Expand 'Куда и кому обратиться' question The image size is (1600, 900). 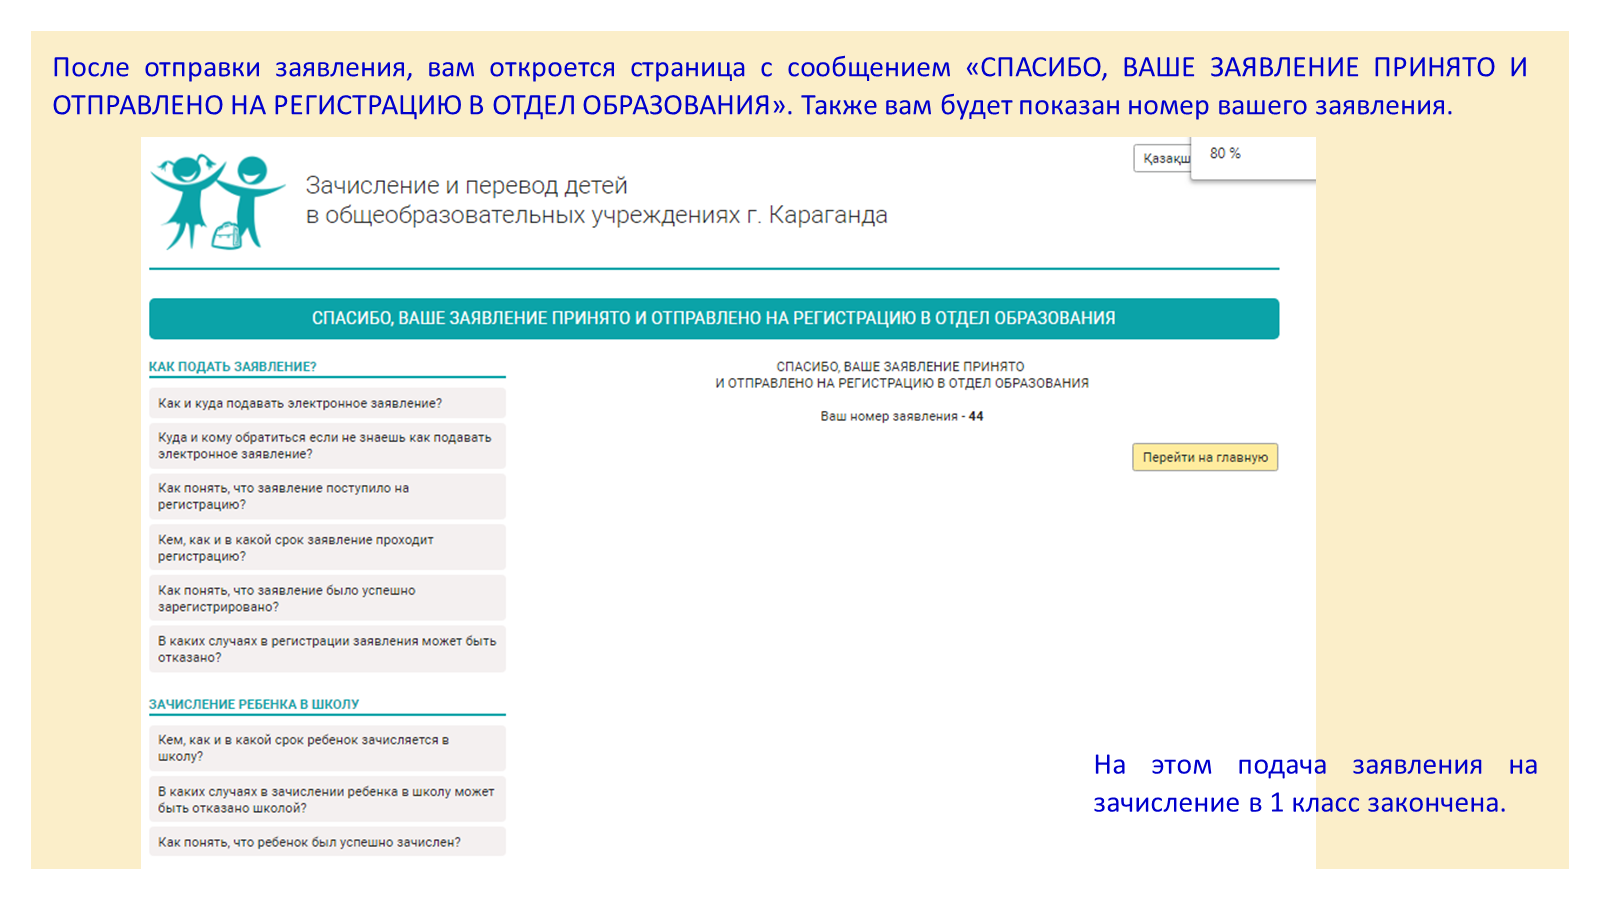pyautogui.click(x=326, y=446)
